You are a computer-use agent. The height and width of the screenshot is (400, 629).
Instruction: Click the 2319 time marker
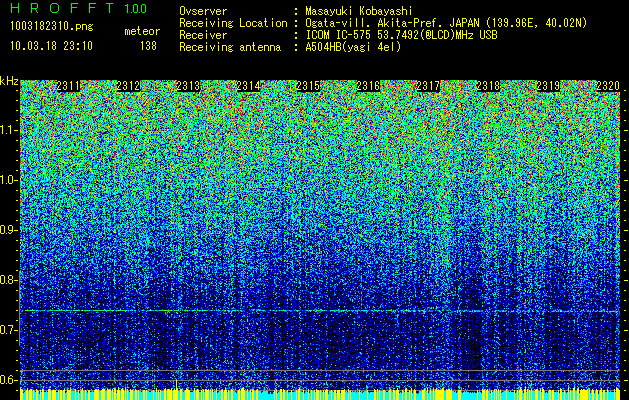point(548,86)
